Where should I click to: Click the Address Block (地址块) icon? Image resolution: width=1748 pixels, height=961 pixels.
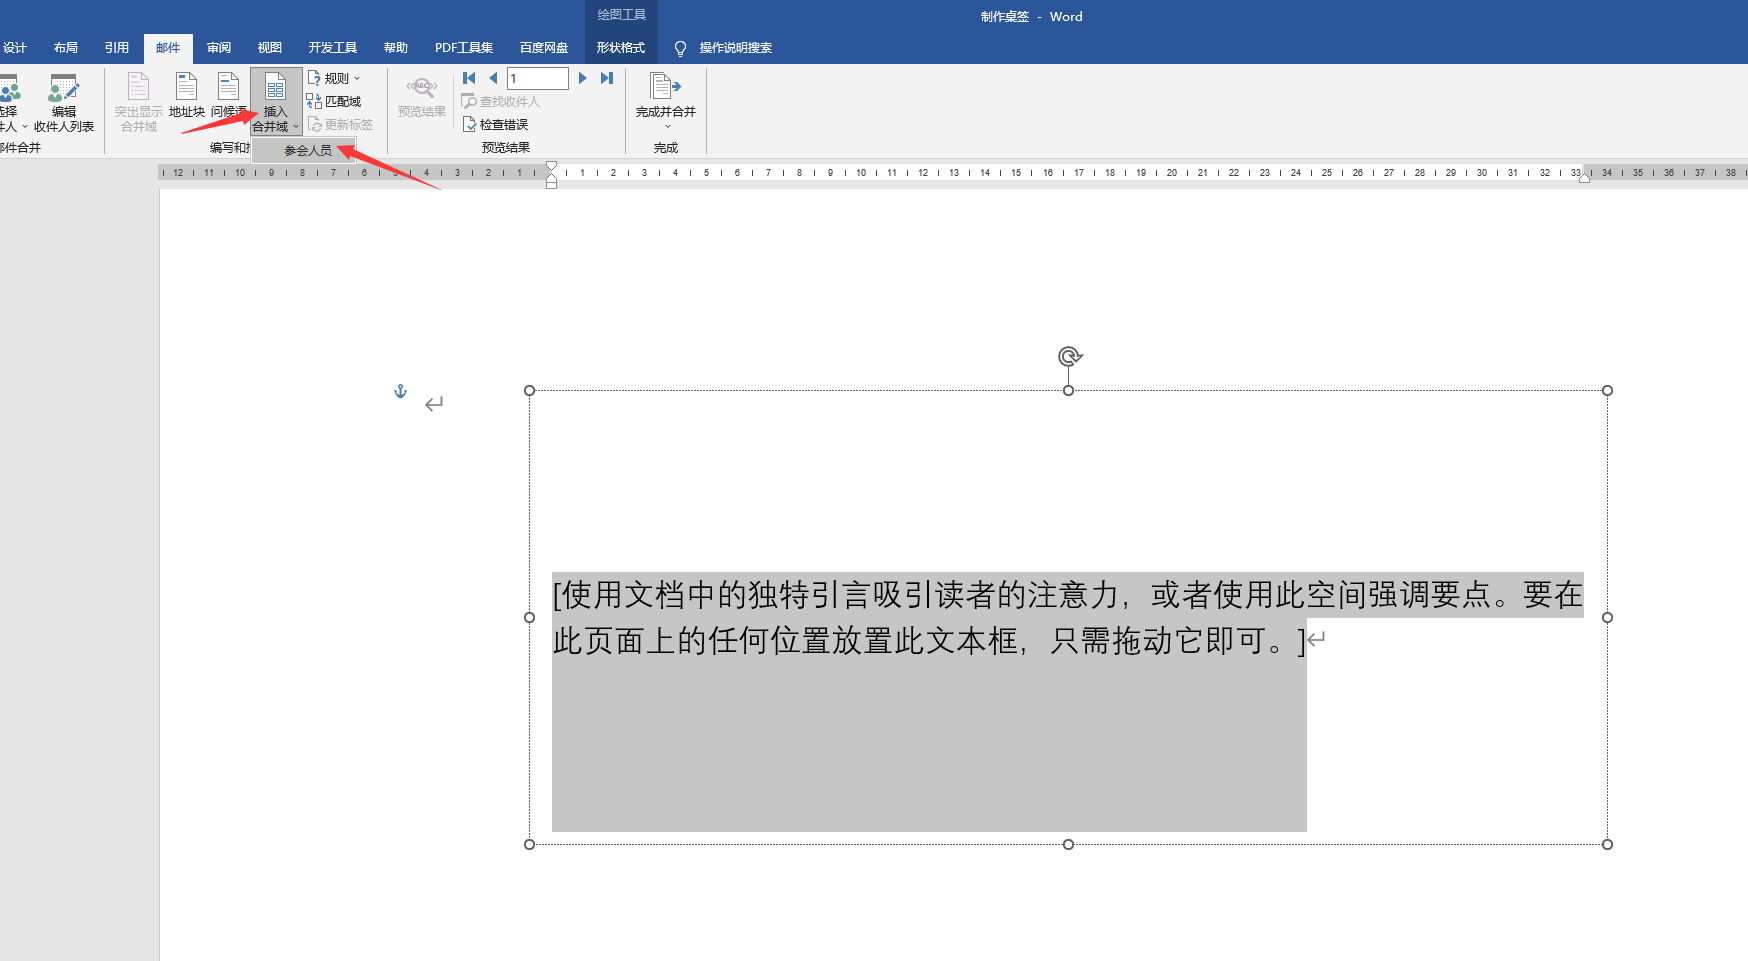[x=186, y=87]
